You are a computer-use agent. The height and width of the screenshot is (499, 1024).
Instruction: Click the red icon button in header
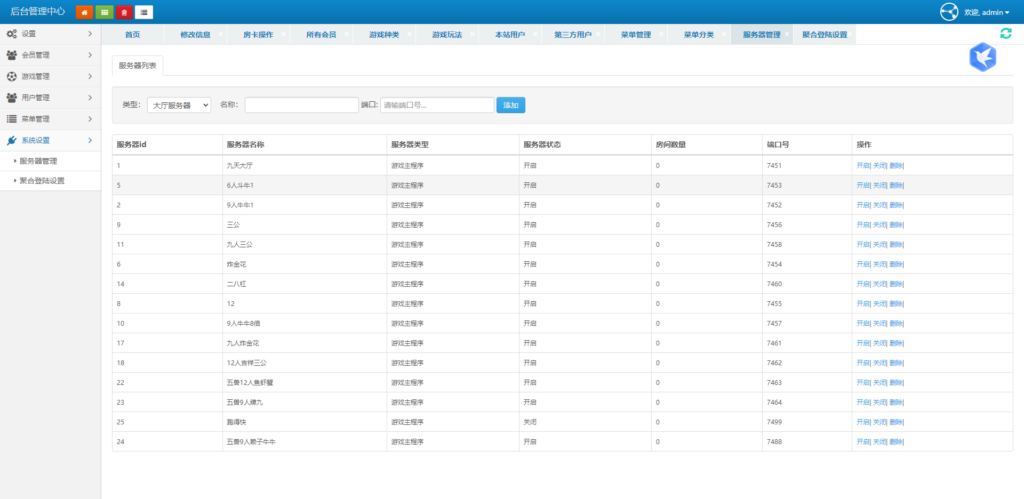tap(124, 12)
